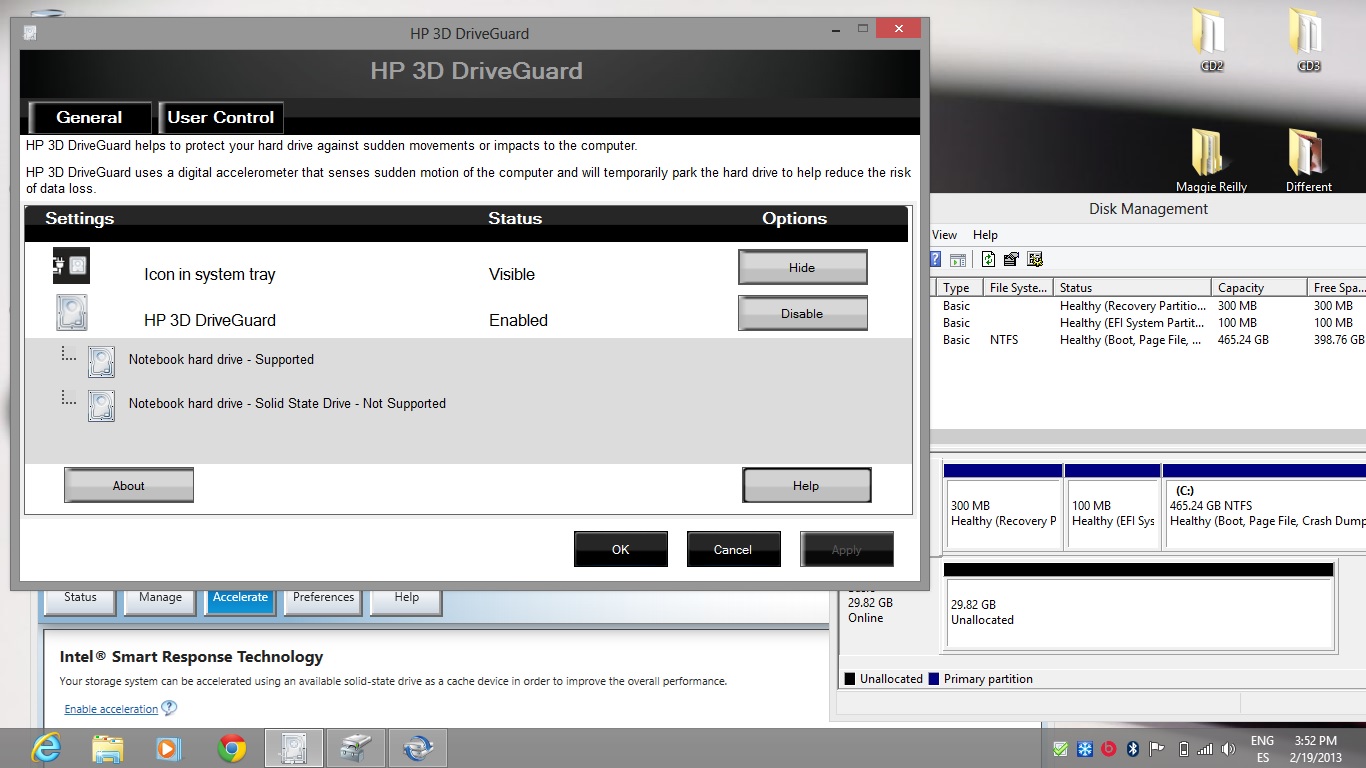Select the 29.82 GB Unallocated disk region
Screen dimensions: 1366x768
[x=1138, y=612]
